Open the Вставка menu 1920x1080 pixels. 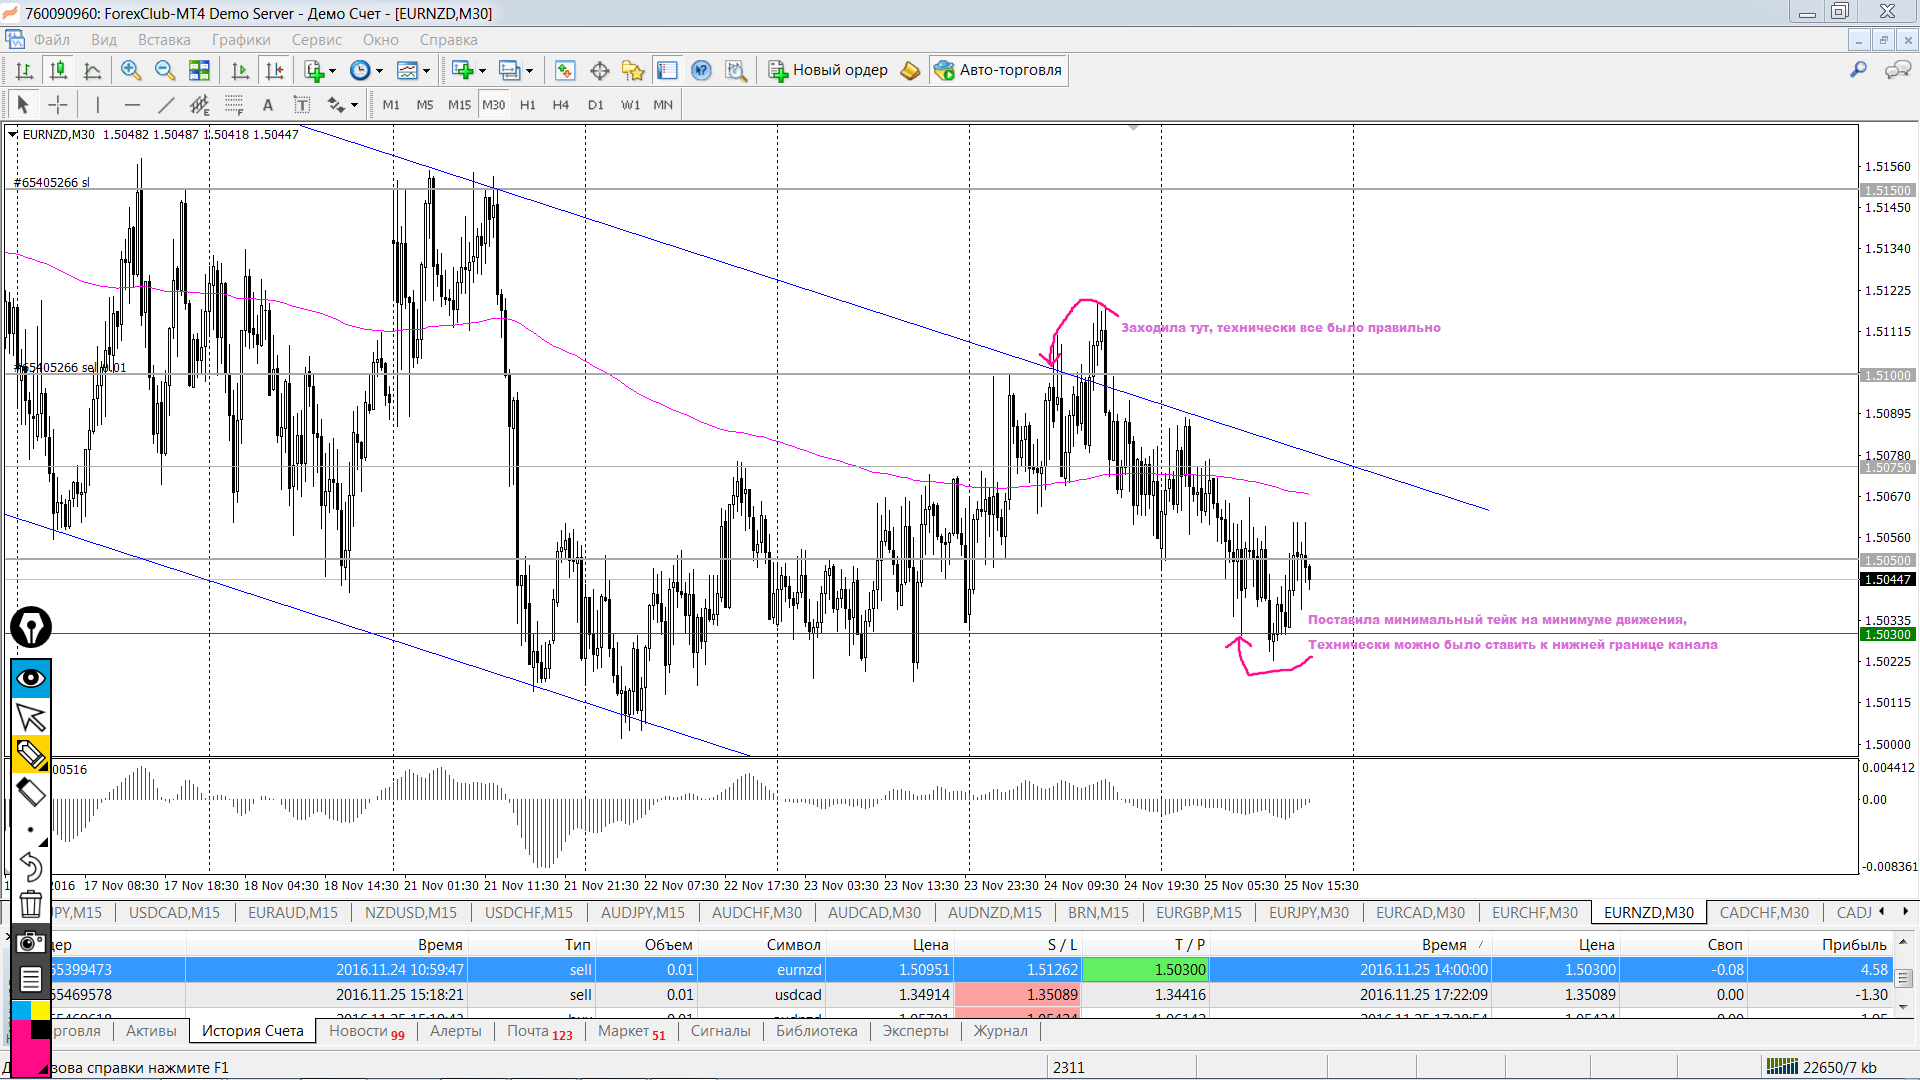[164, 40]
